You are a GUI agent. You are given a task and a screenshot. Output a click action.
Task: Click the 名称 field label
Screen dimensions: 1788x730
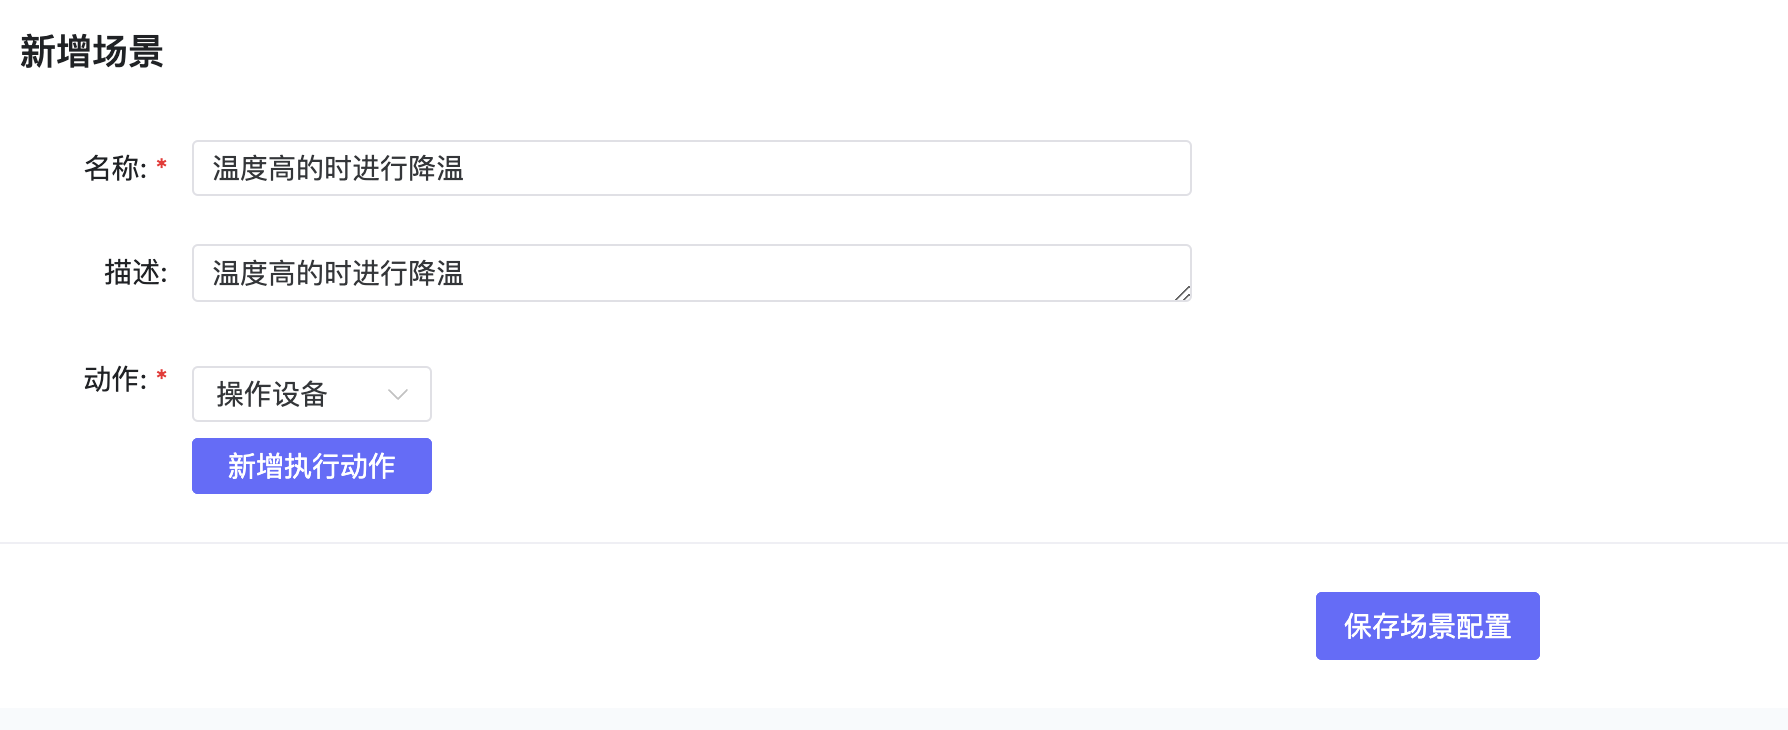tap(115, 168)
